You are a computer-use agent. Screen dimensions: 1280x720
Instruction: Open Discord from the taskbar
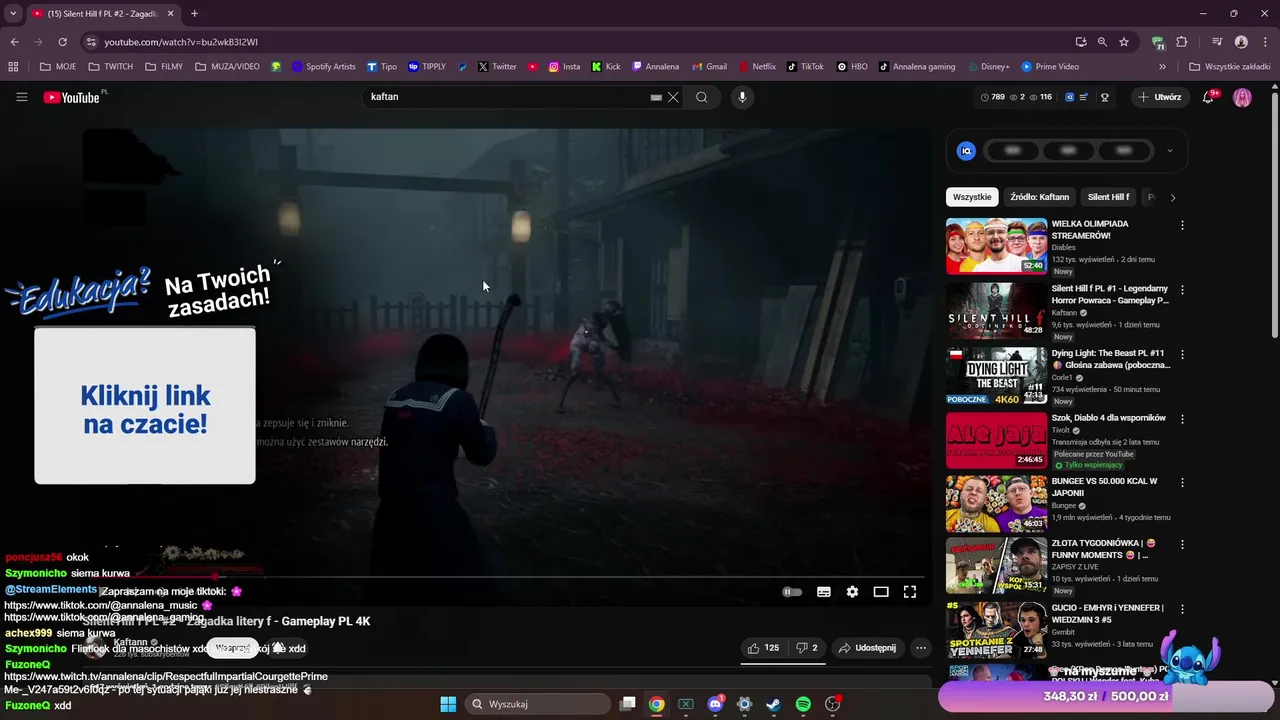point(715,704)
